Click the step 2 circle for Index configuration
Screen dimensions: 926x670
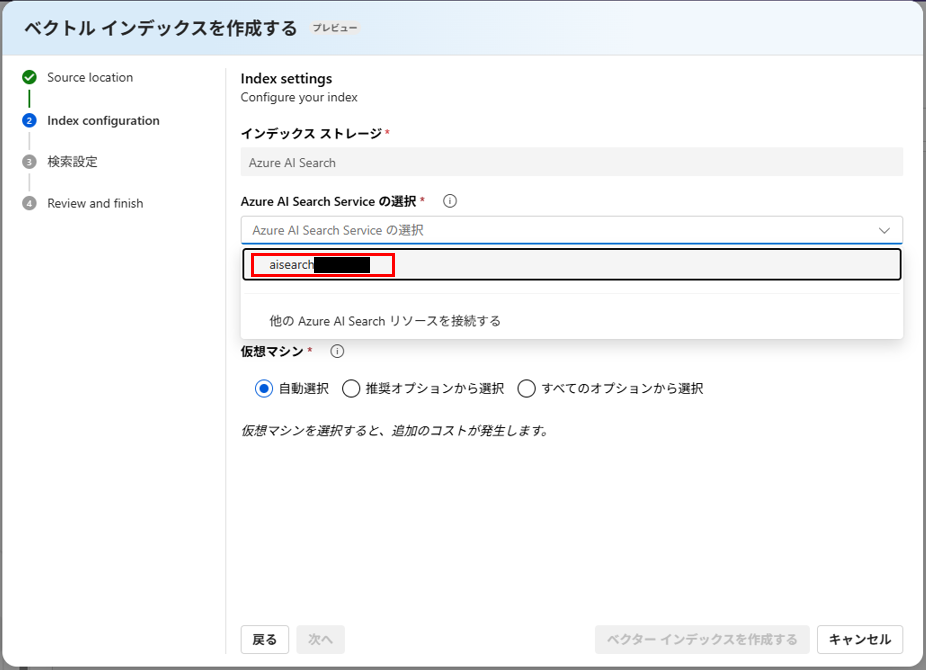pyautogui.click(x=30, y=120)
